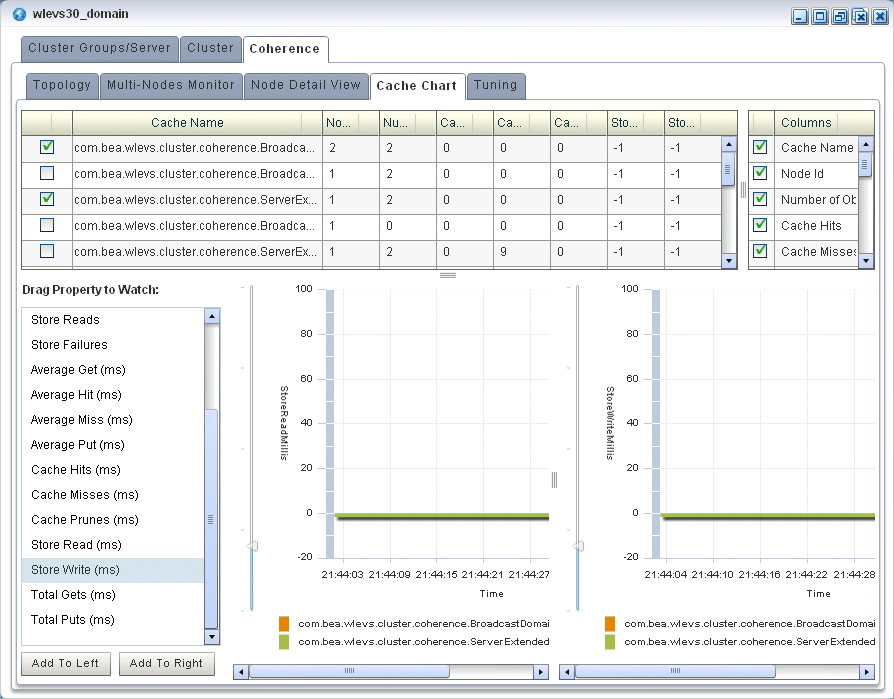
Task: Click the Add To Right button
Action: pos(166,664)
